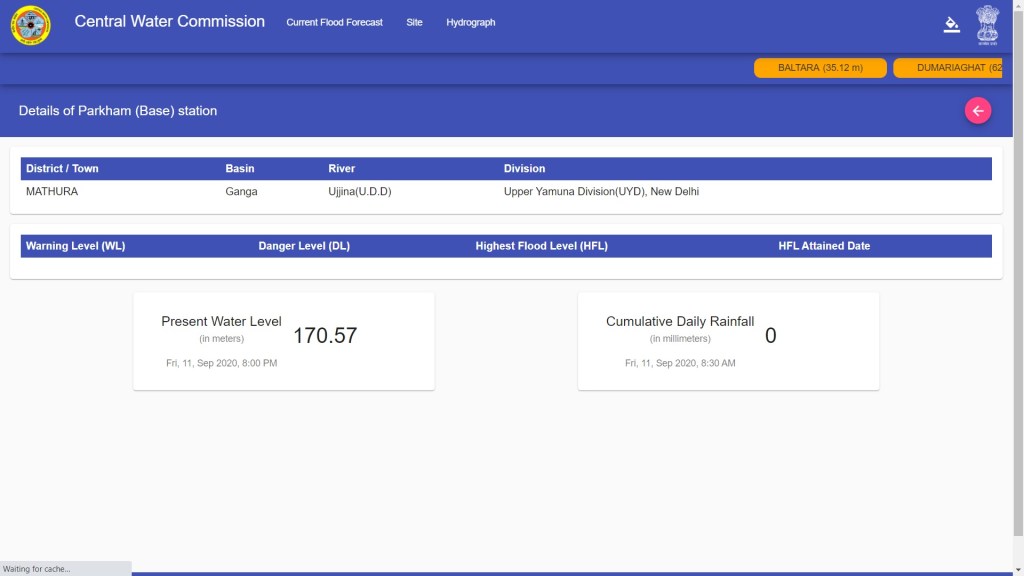Click the Government of India emblem
1024x576 pixels.
point(987,24)
